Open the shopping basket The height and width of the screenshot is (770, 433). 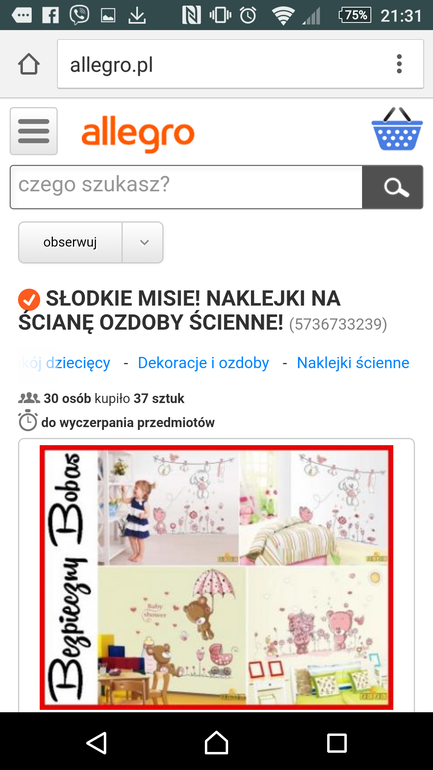coord(397,129)
